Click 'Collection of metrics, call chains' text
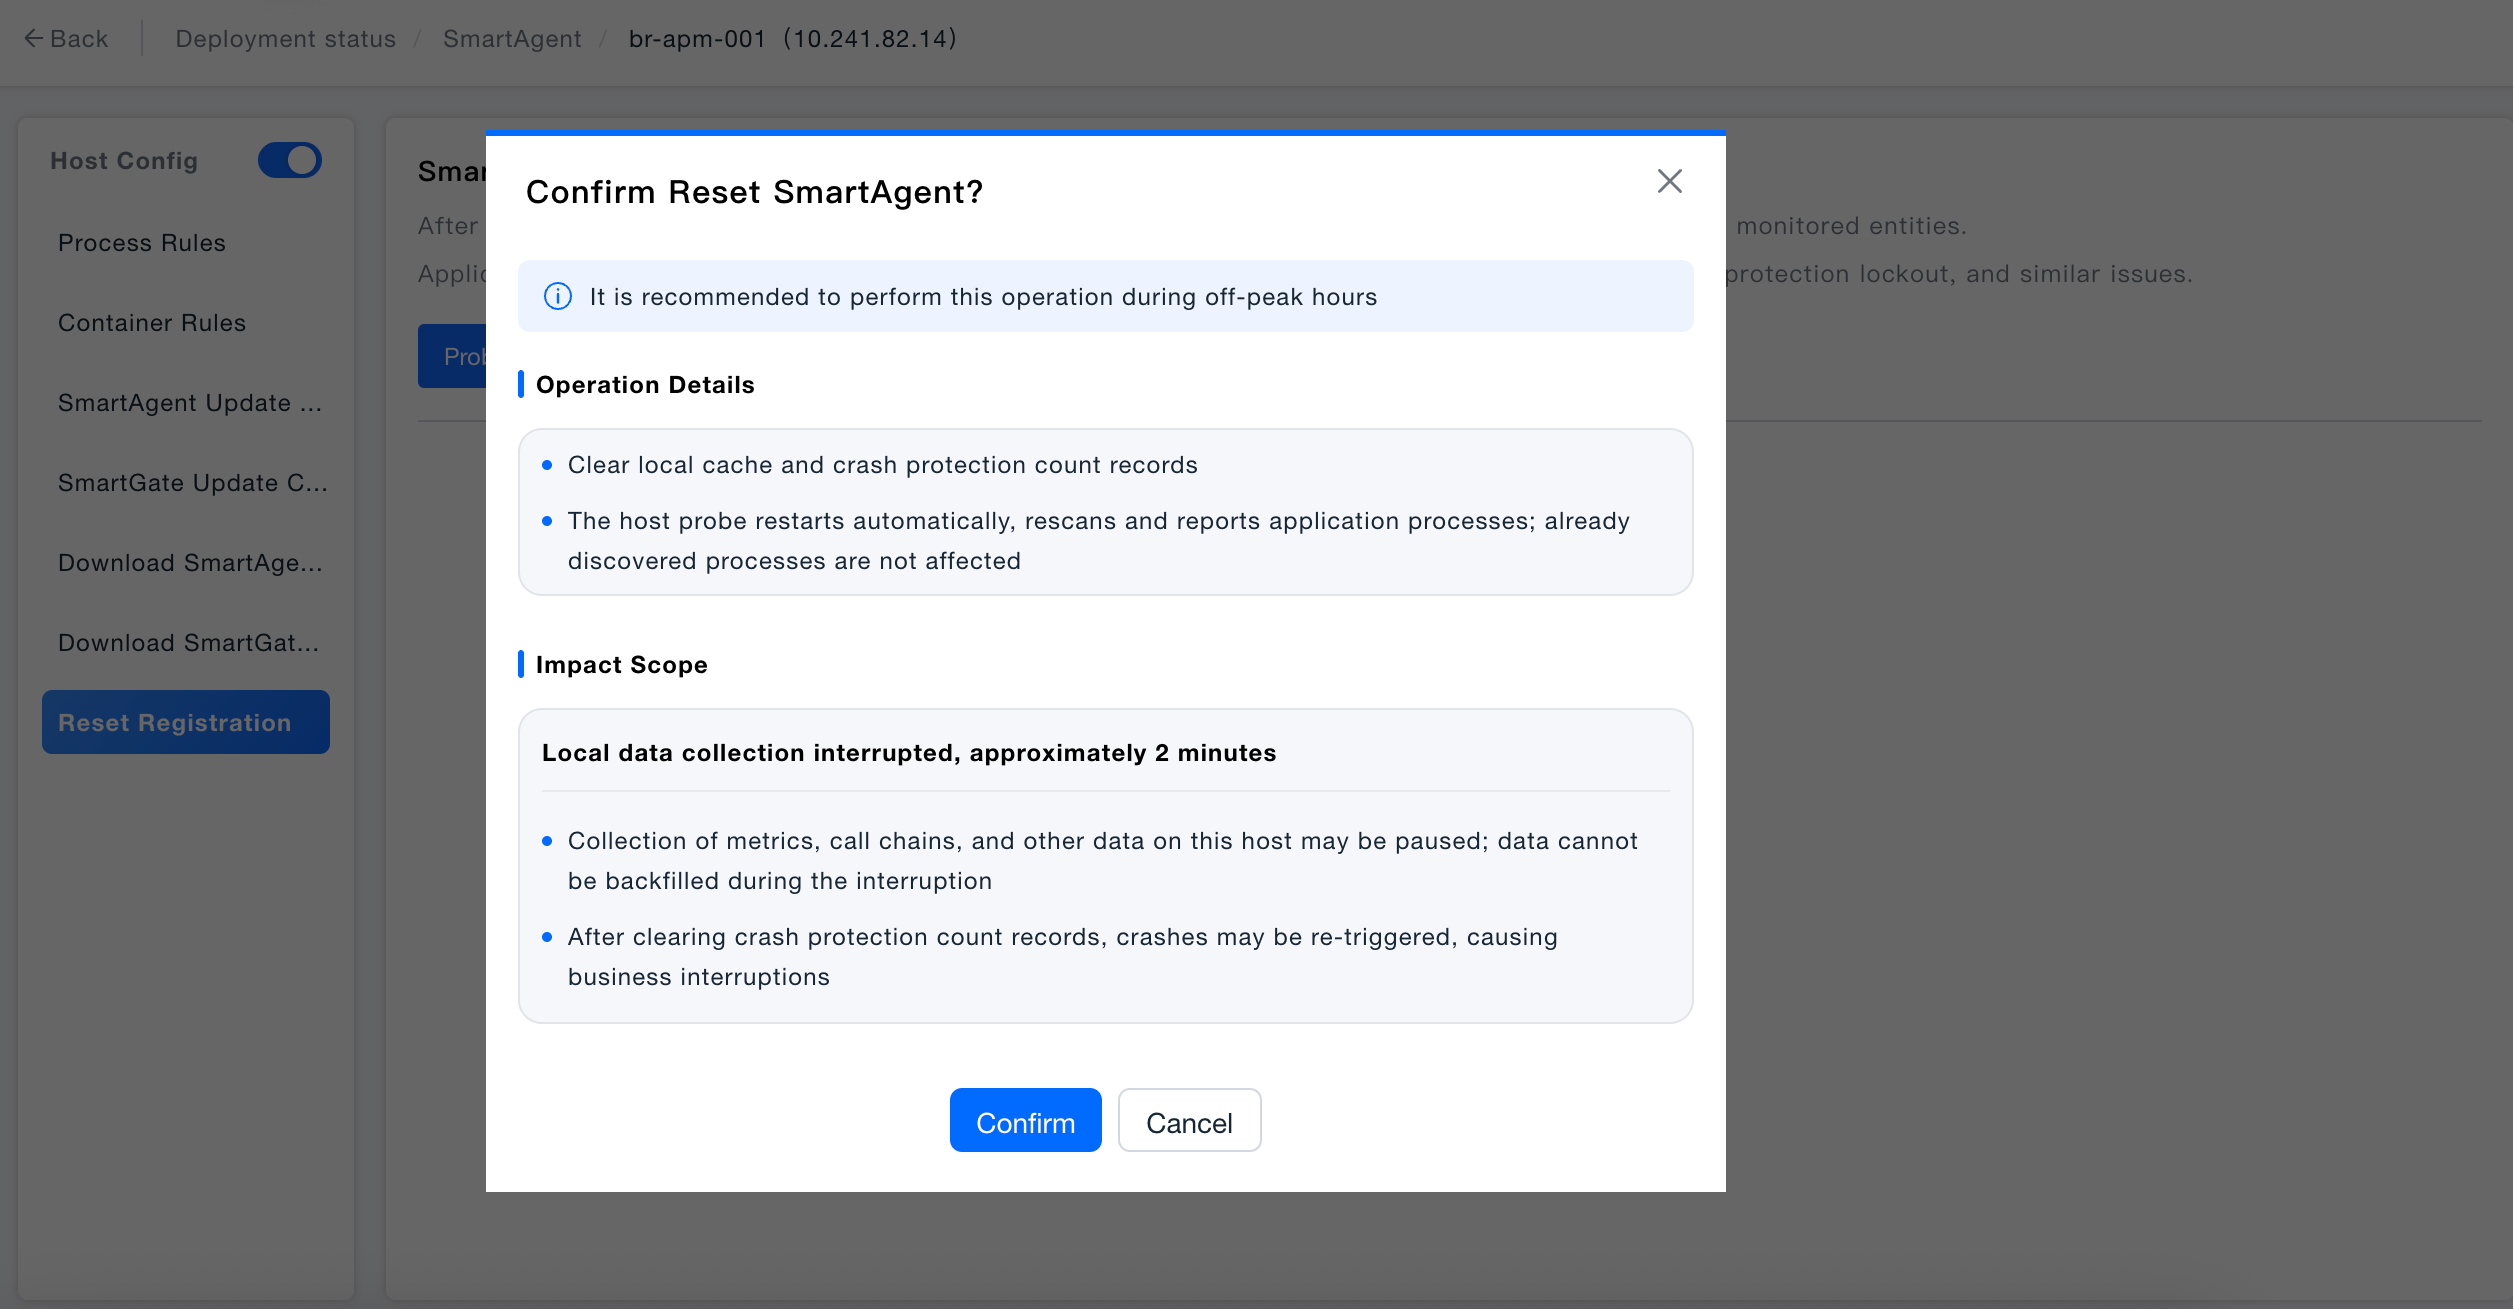The image size is (2514, 1310). pyautogui.click(x=1102, y=861)
